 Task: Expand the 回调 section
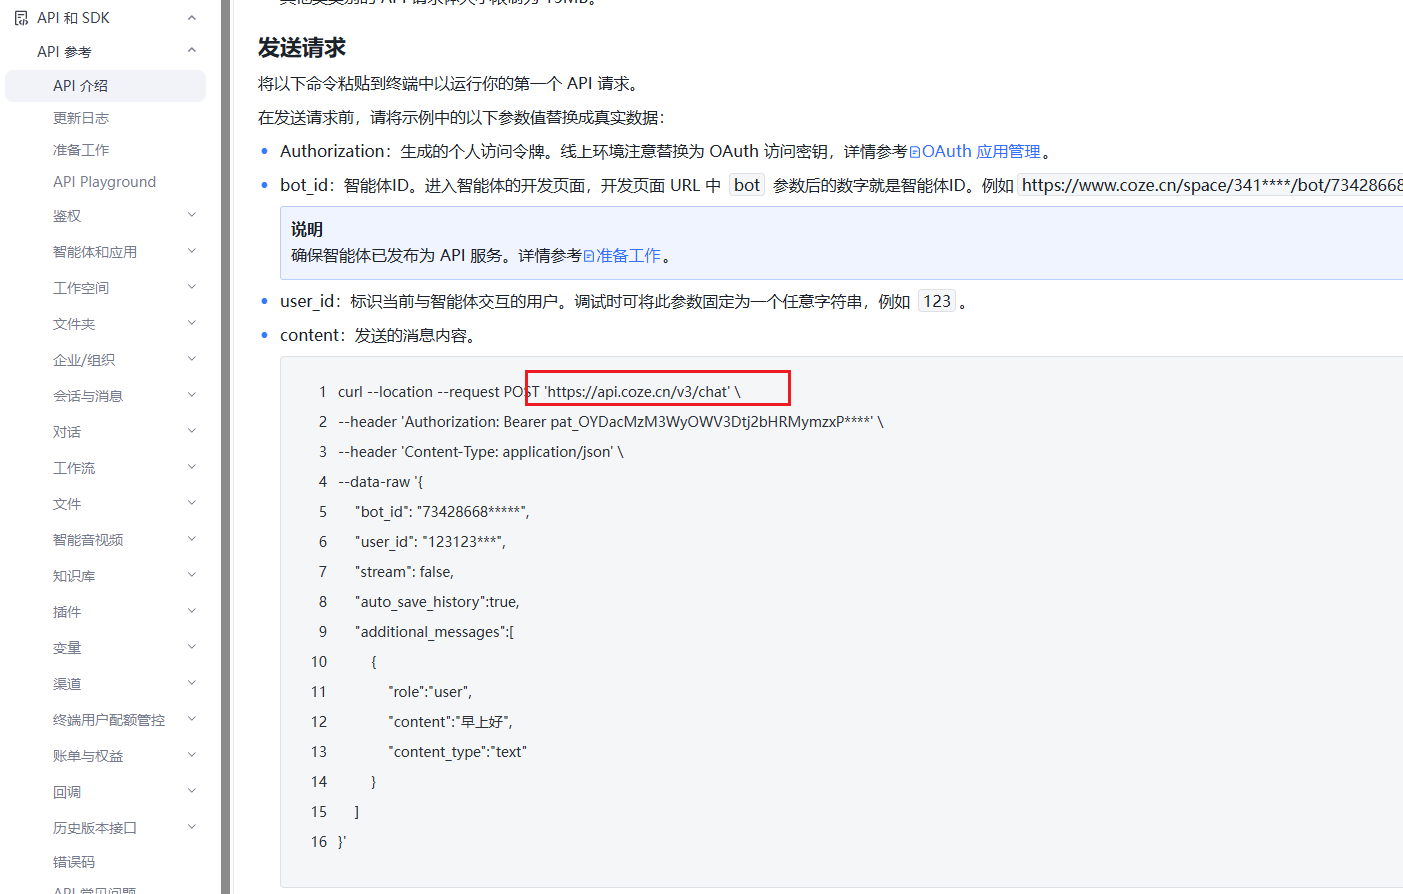point(192,791)
